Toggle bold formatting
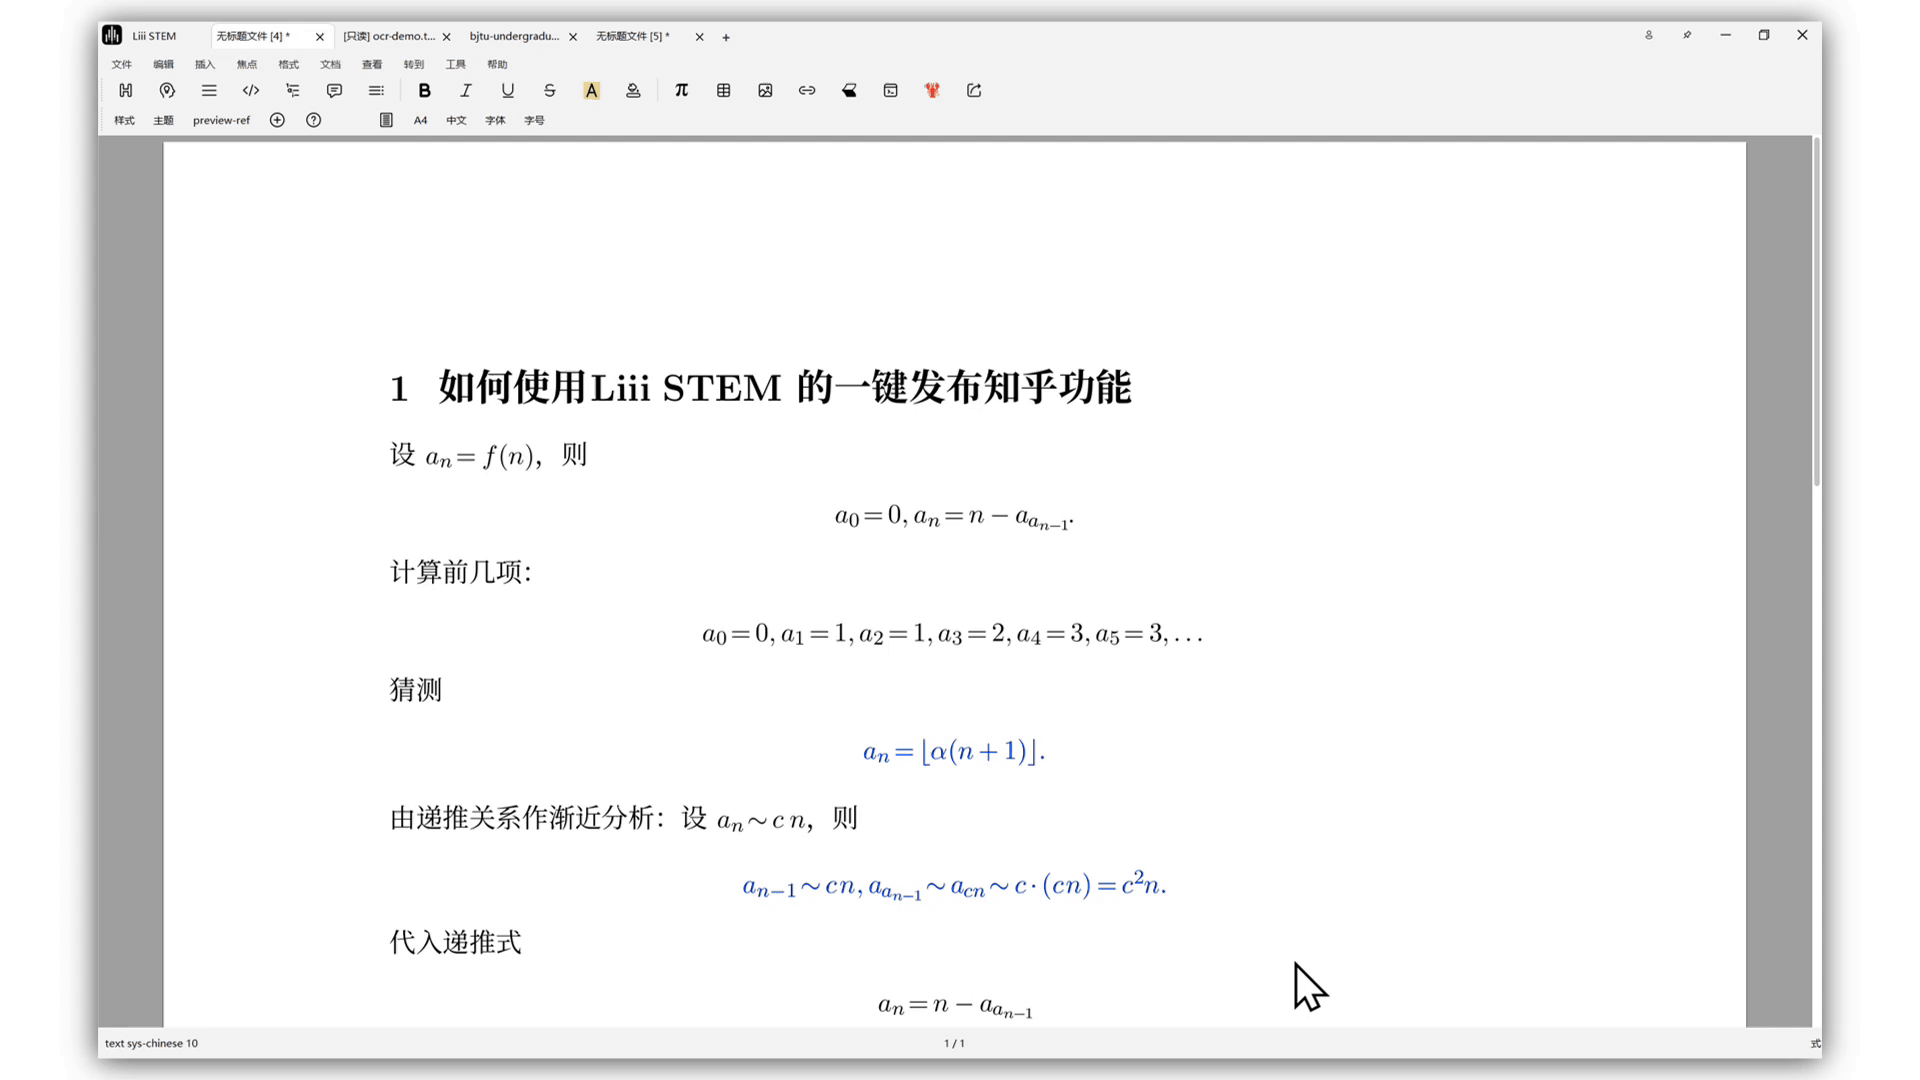1920x1080 pixels. coord(424,90)
